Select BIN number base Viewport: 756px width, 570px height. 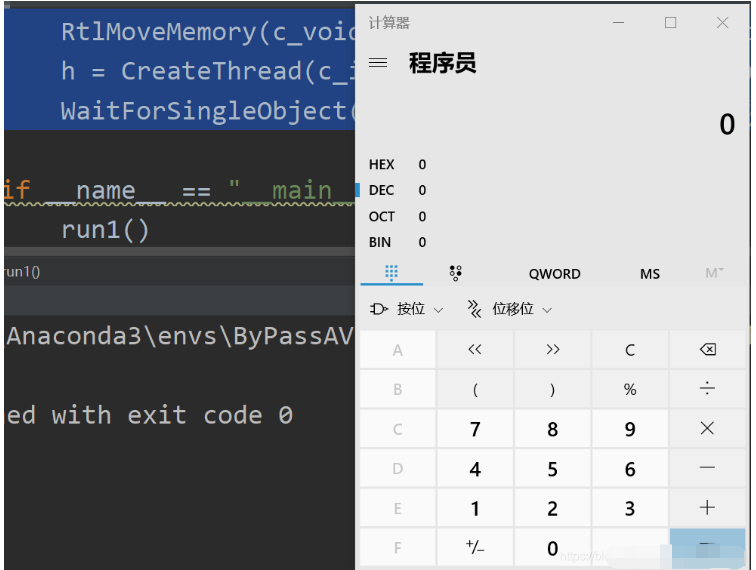pos(398,242)
